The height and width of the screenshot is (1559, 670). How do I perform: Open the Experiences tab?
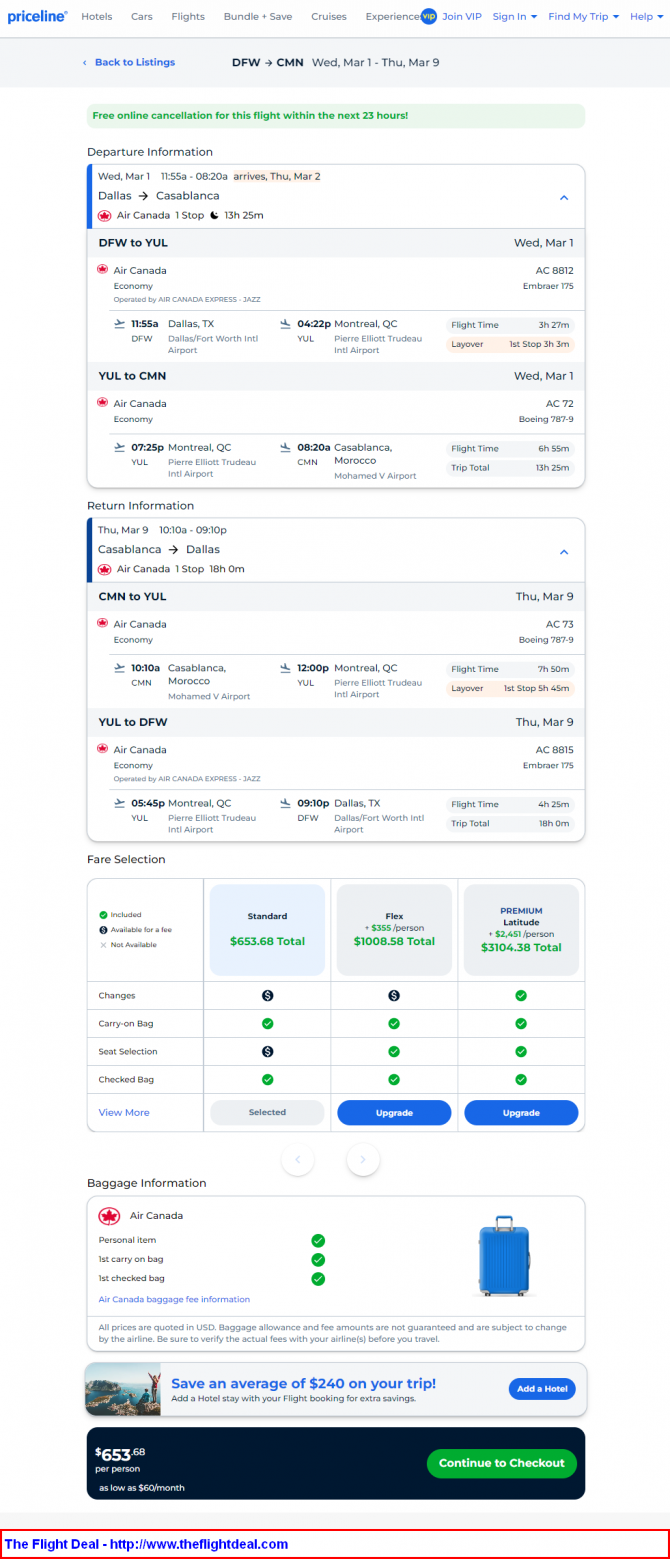pos(393,17)
